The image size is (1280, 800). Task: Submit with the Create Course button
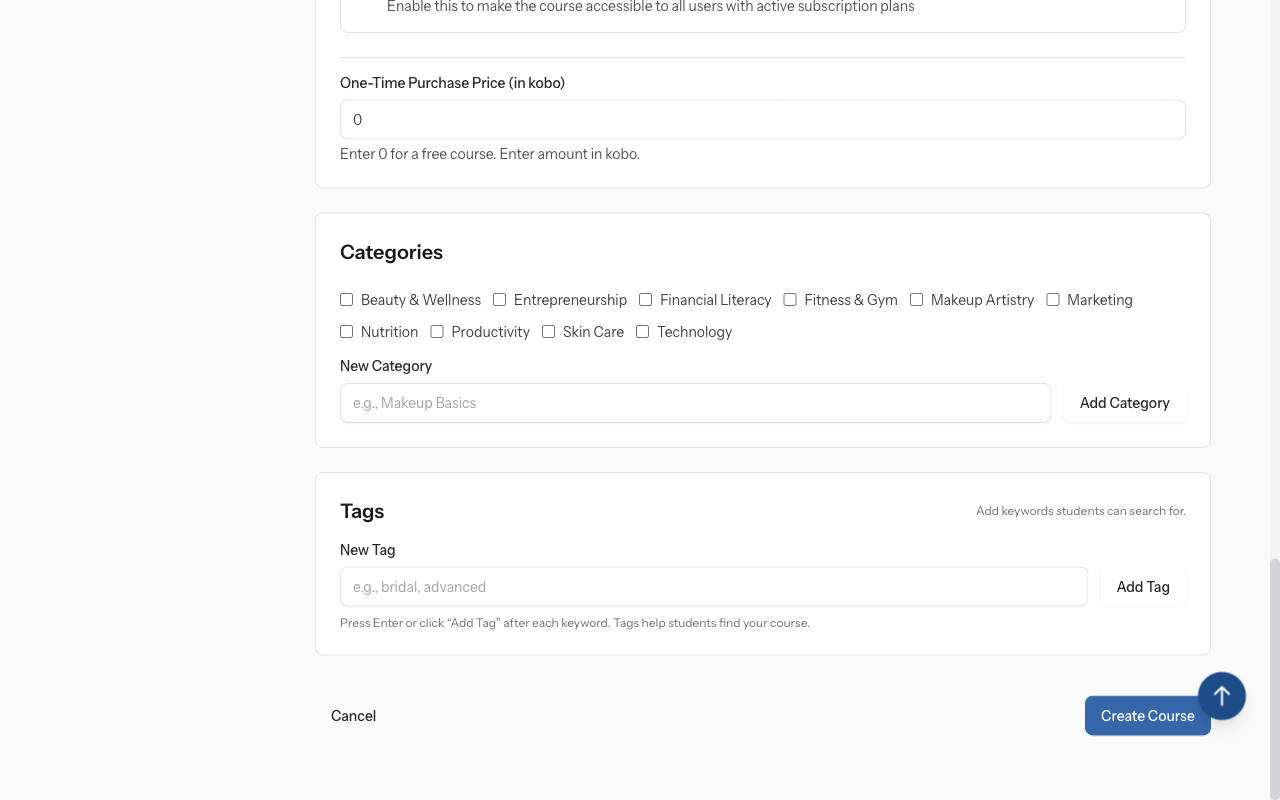1146,716
